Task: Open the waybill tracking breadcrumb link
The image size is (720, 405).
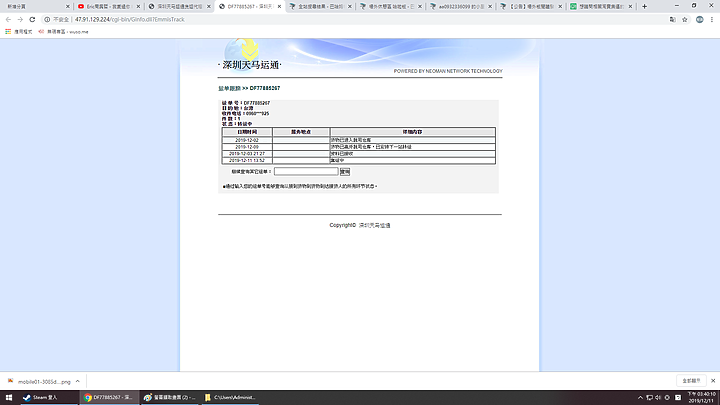Action: [x=229, y=88]
